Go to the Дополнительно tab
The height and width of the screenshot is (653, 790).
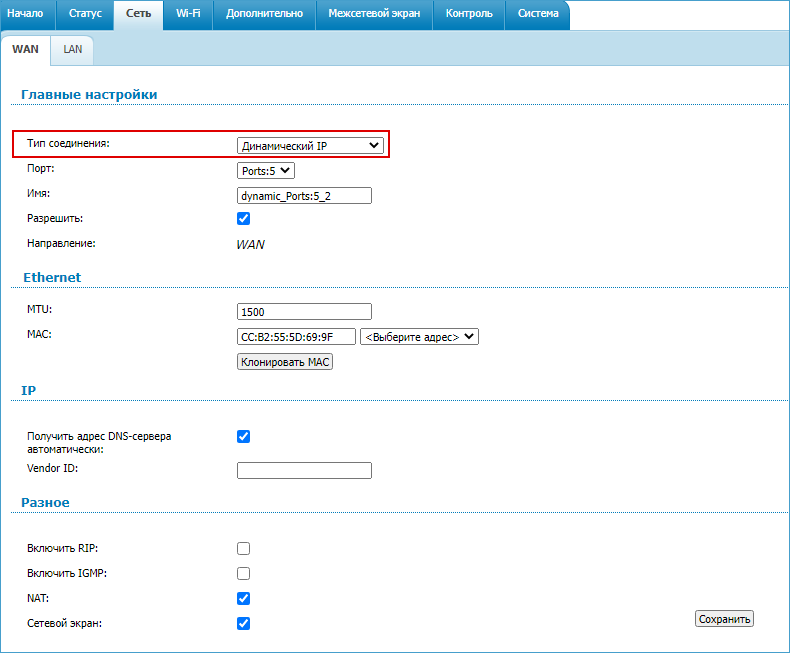click(265, 14)
